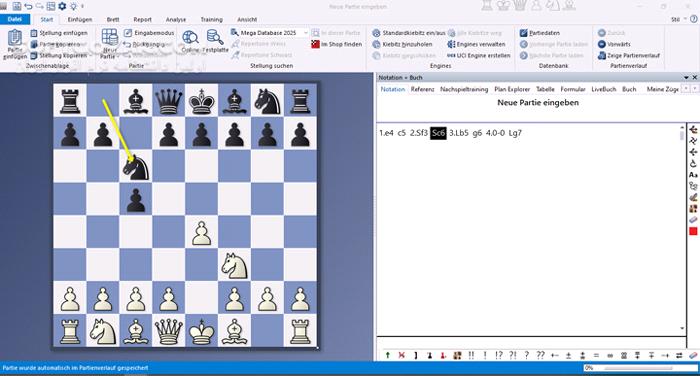Open the Report ribbon tab
The width and height of the screenshot is (700, 376).
[x=142, y=20]
